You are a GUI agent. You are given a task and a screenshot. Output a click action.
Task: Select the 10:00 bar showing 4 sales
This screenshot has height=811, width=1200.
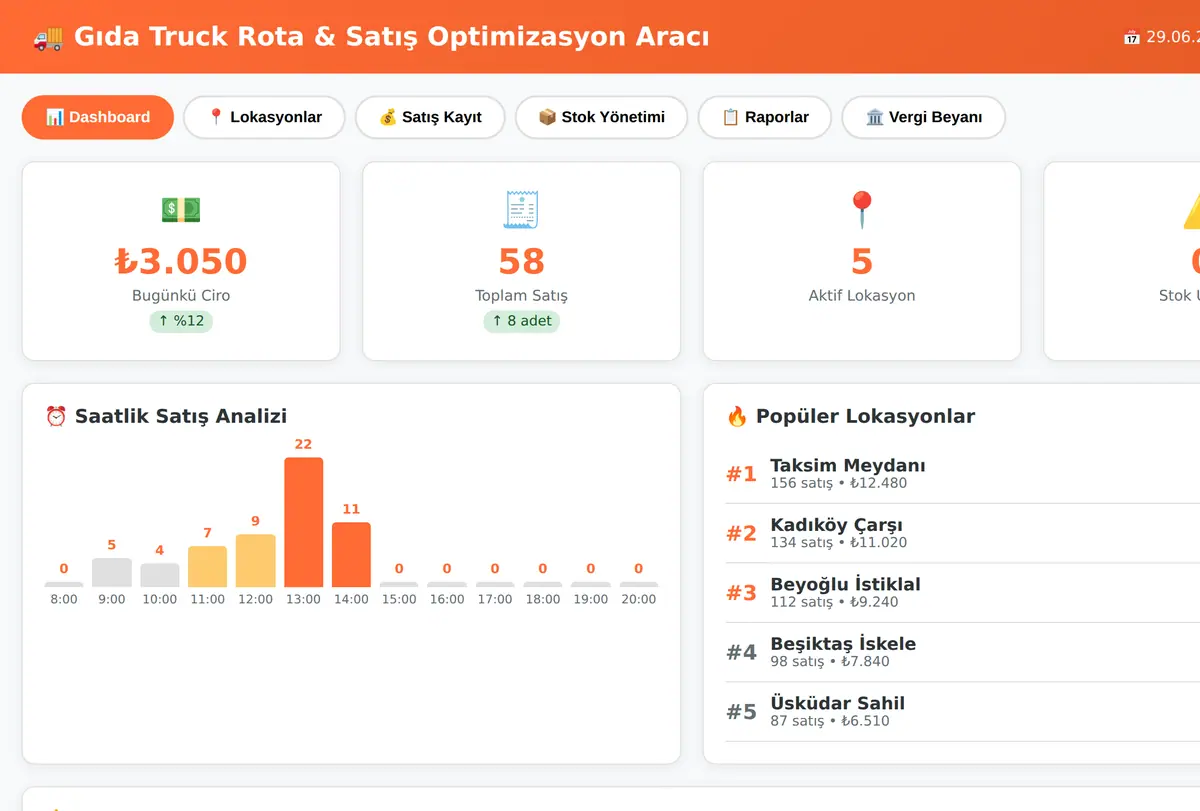pyautogui.click(x=160, y=575)
